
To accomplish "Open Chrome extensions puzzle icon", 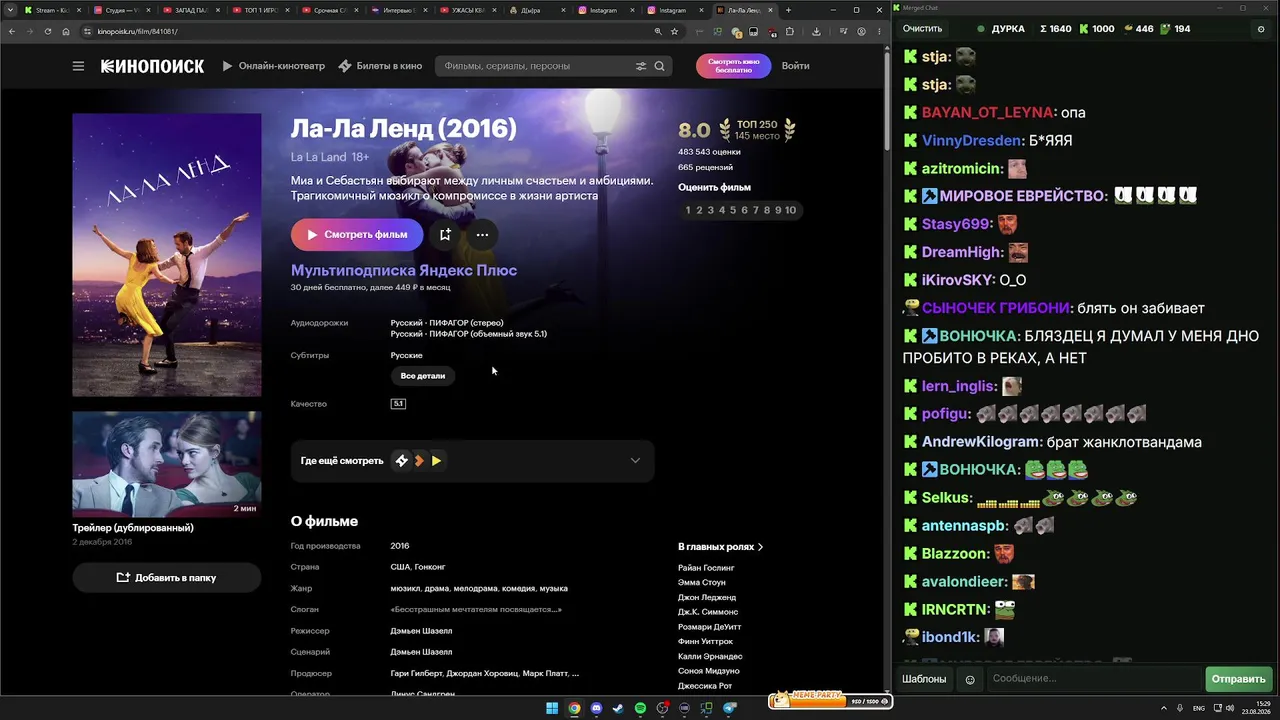I will click(x=789, y=31).
